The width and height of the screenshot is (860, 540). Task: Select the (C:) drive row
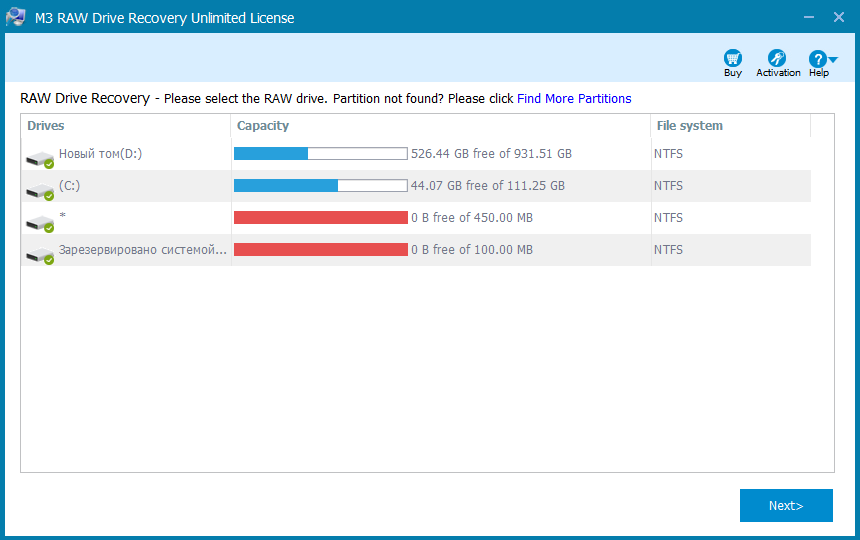point(416,186)
